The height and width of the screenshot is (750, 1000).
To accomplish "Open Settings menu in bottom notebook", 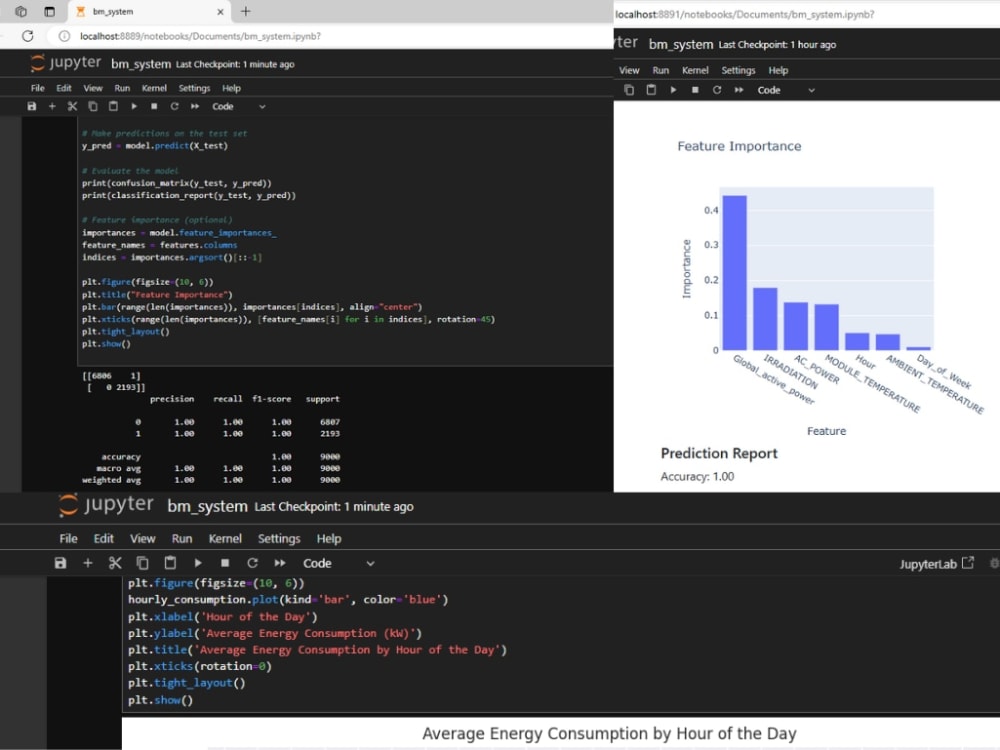I will pos(279,539).
